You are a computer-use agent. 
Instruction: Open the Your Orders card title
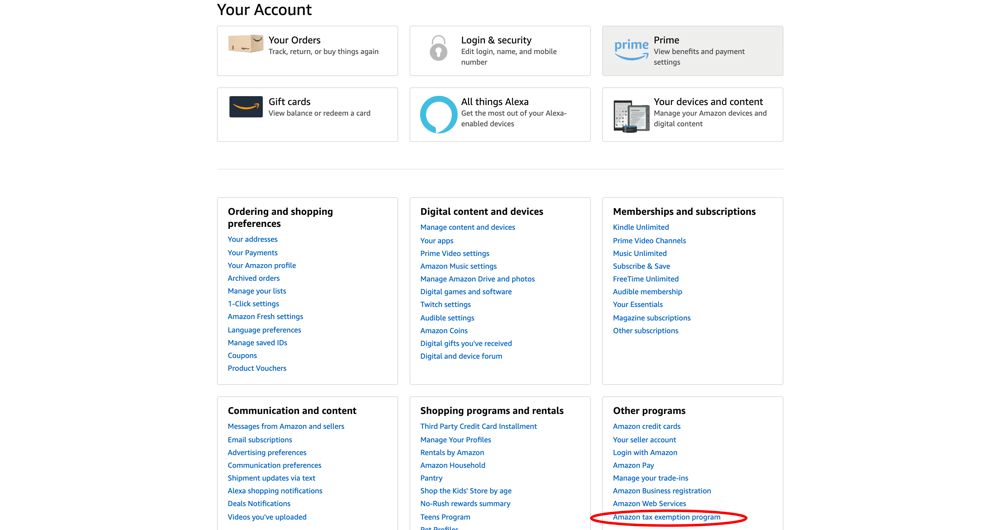tap(294, 40)
